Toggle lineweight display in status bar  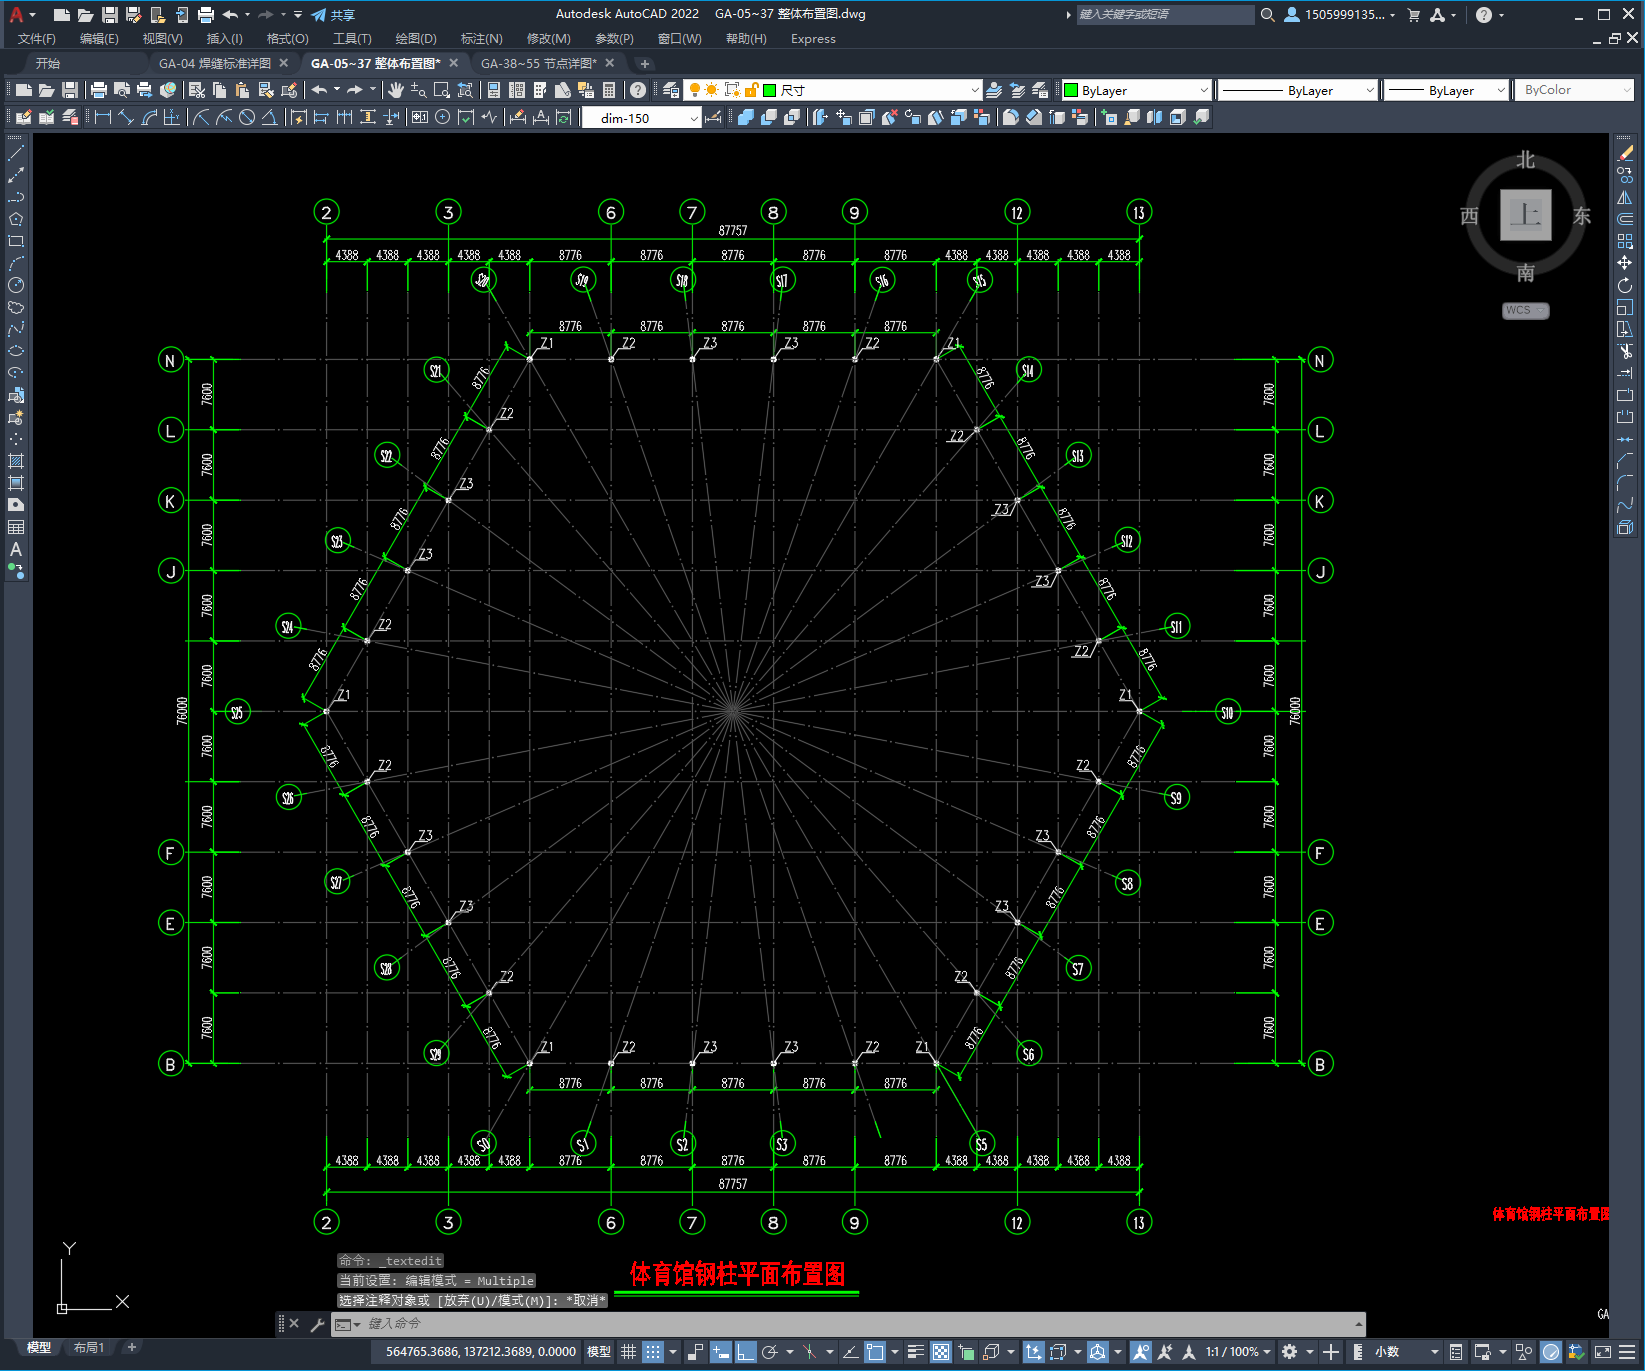pyautogui.click(x=915, y=1352)
